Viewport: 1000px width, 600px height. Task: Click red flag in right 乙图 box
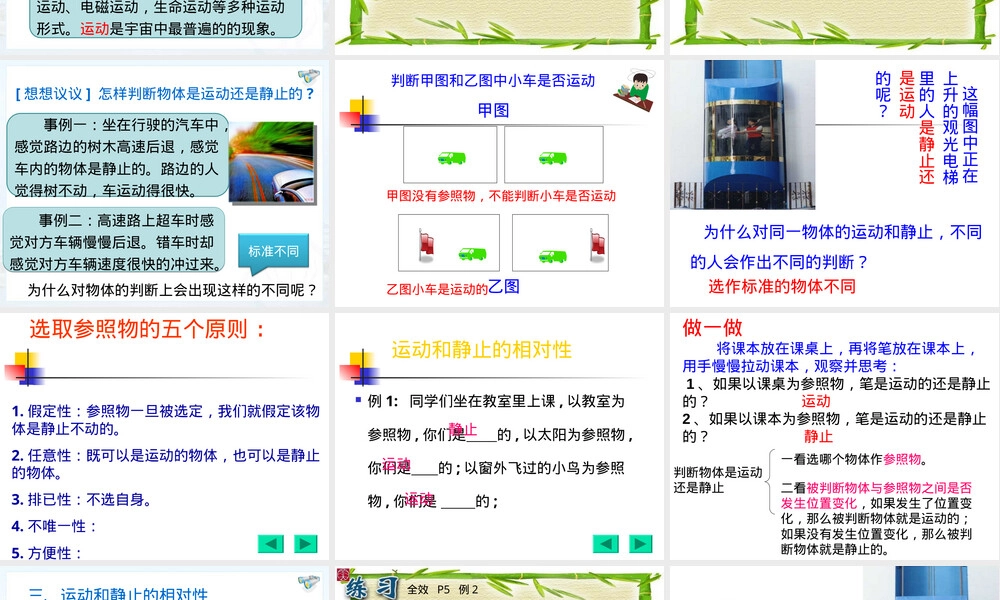coord(597,245)
